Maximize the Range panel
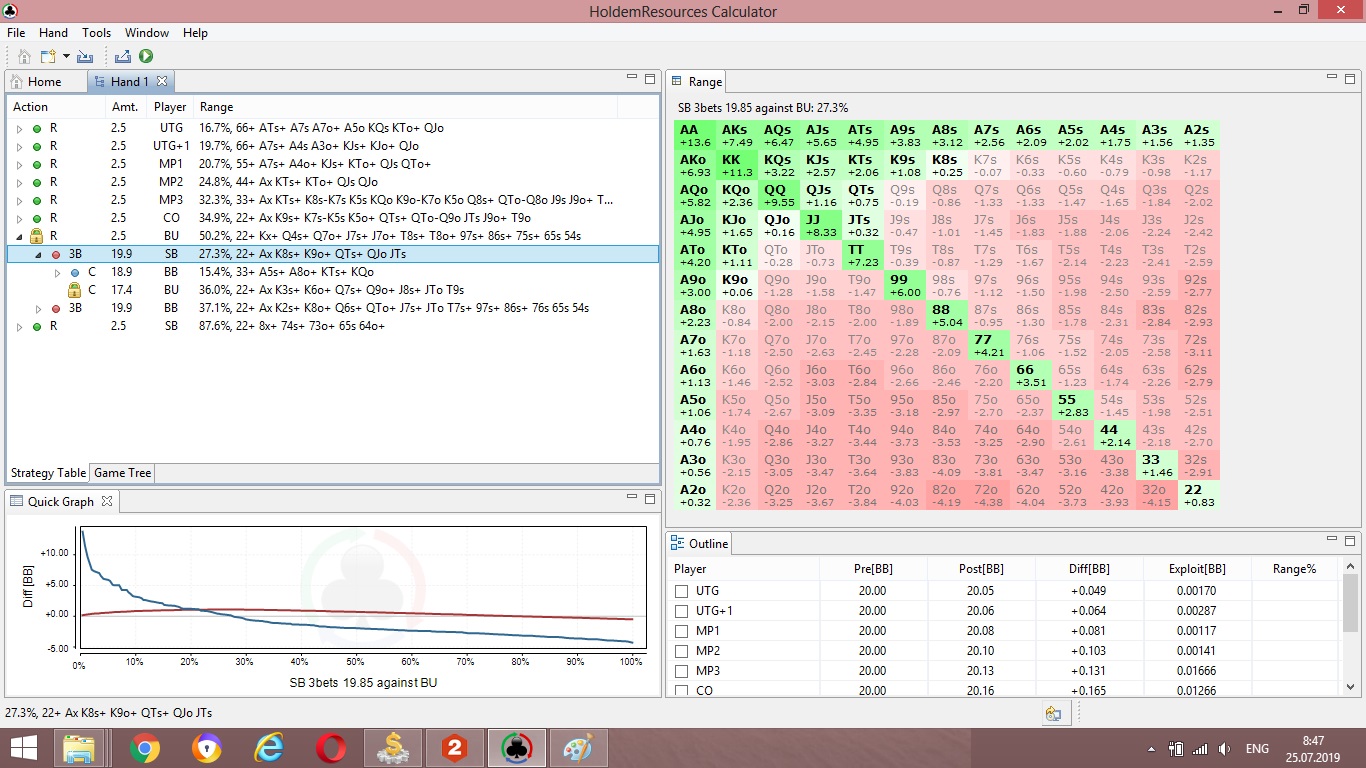Screen dimensions: 1366x768 click(1349, 78)
